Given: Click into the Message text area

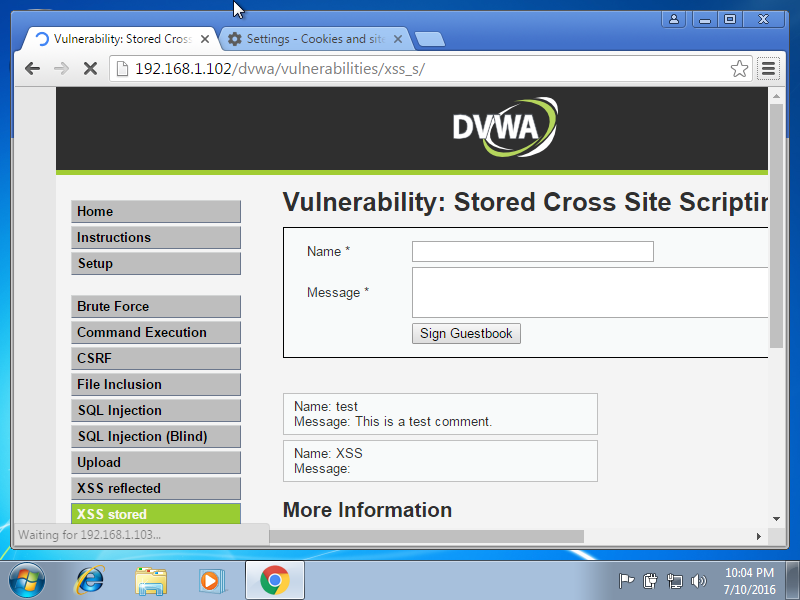Looking at the screenshot, I should (x=590, y=292).
